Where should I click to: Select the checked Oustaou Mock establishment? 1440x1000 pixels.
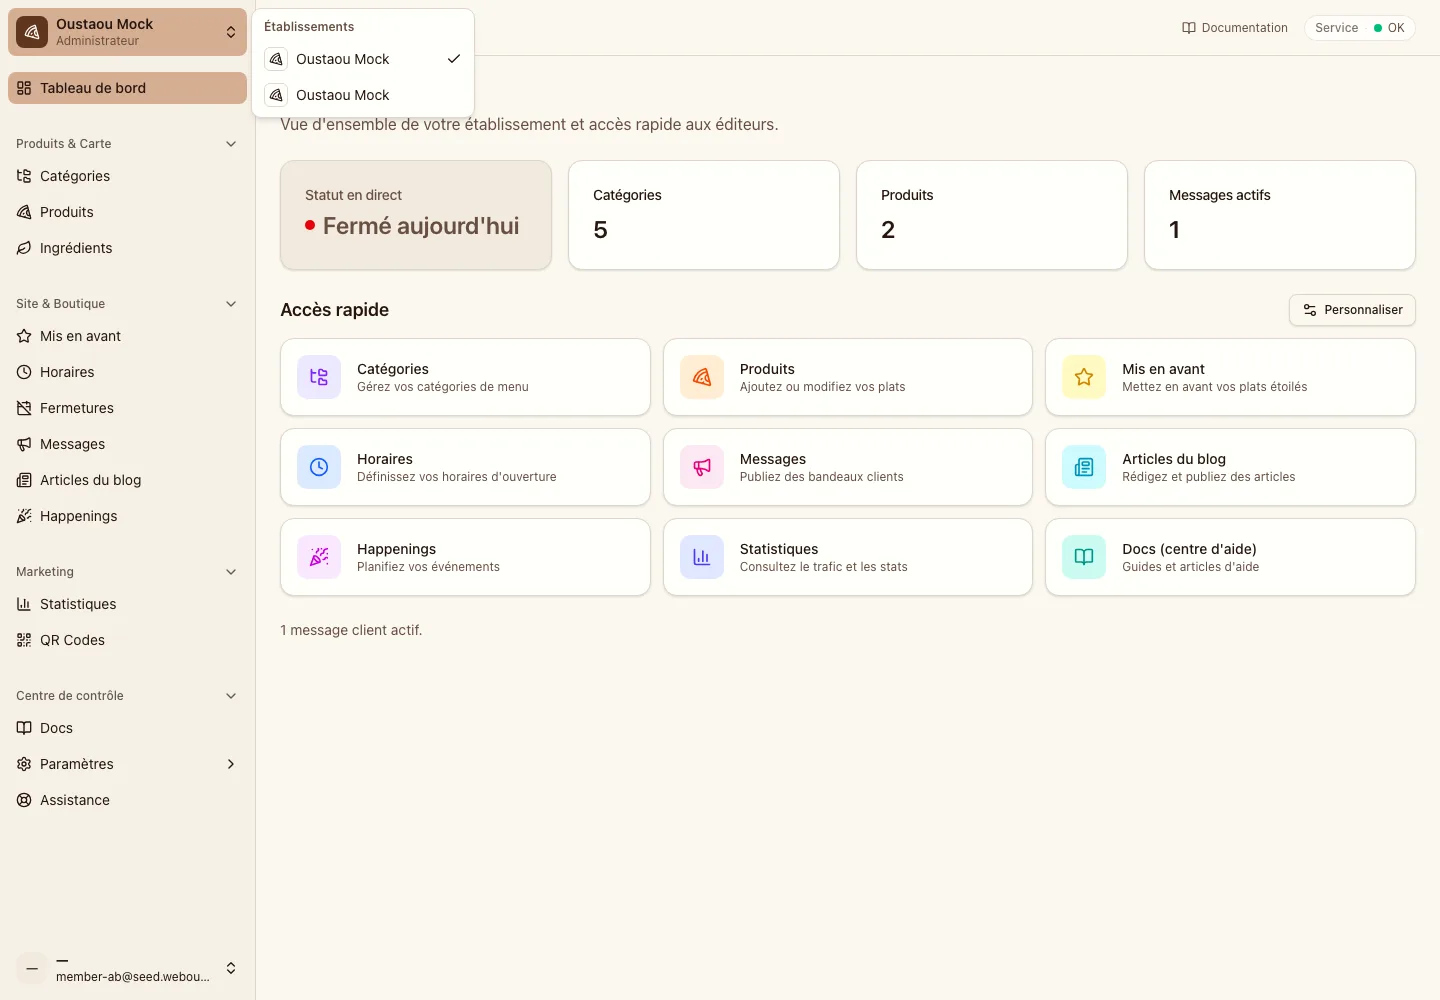(363, 59)
